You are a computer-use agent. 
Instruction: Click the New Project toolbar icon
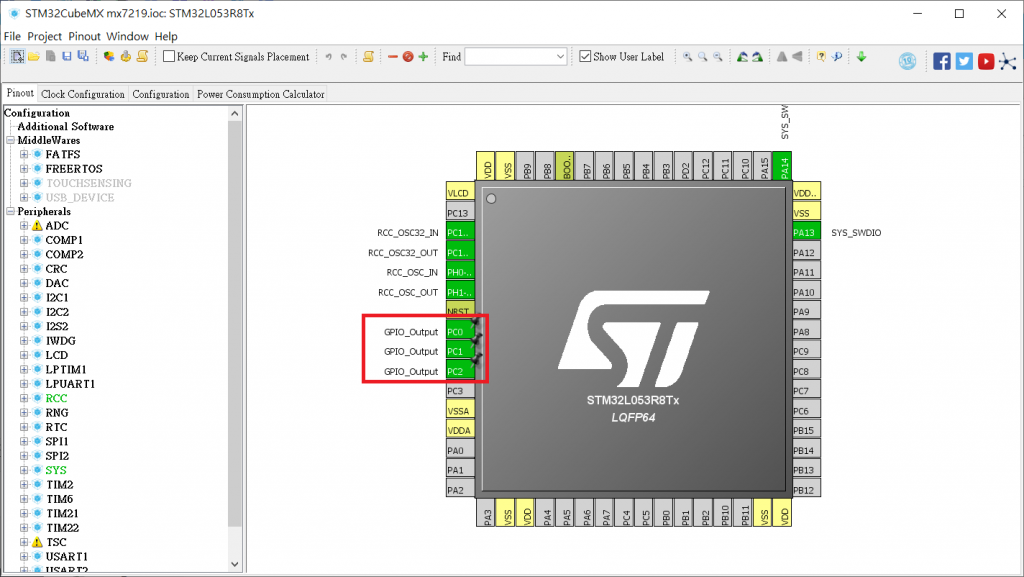[x=18, y=57]
